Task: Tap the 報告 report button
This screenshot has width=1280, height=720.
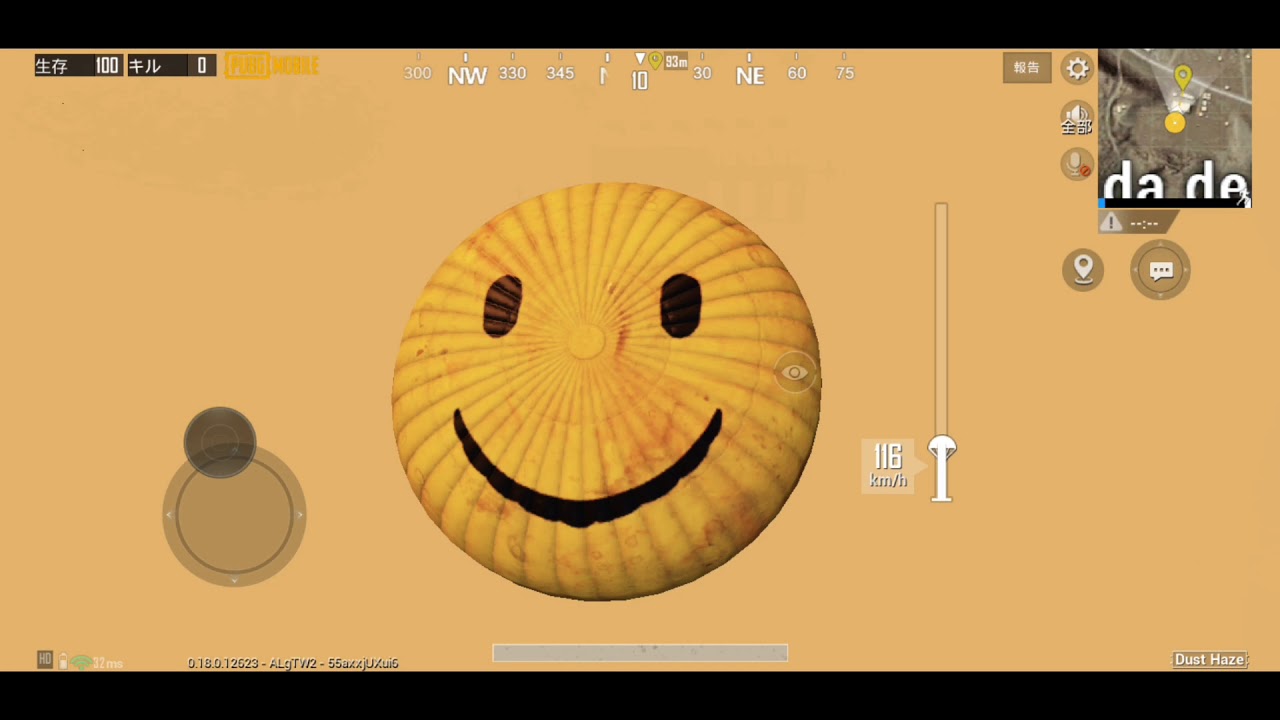Action: click(x=1027, y=68)
